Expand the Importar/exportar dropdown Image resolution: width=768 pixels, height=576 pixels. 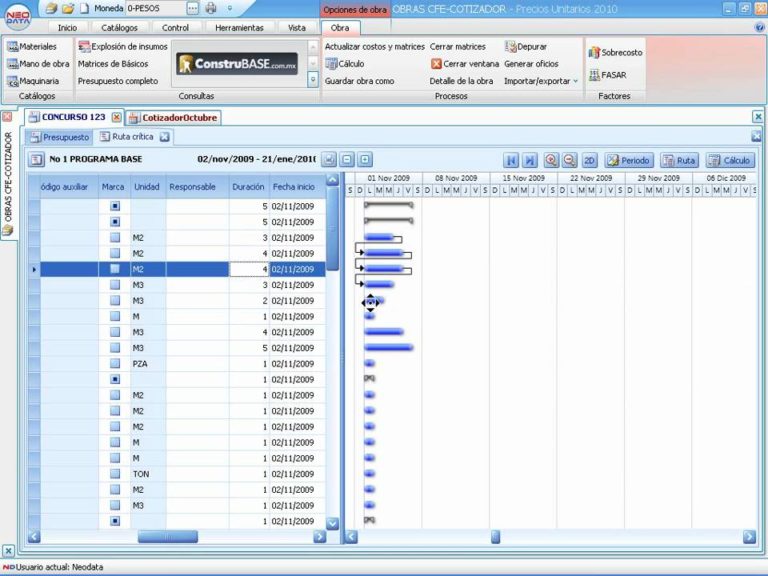click(x=575, y=81)
